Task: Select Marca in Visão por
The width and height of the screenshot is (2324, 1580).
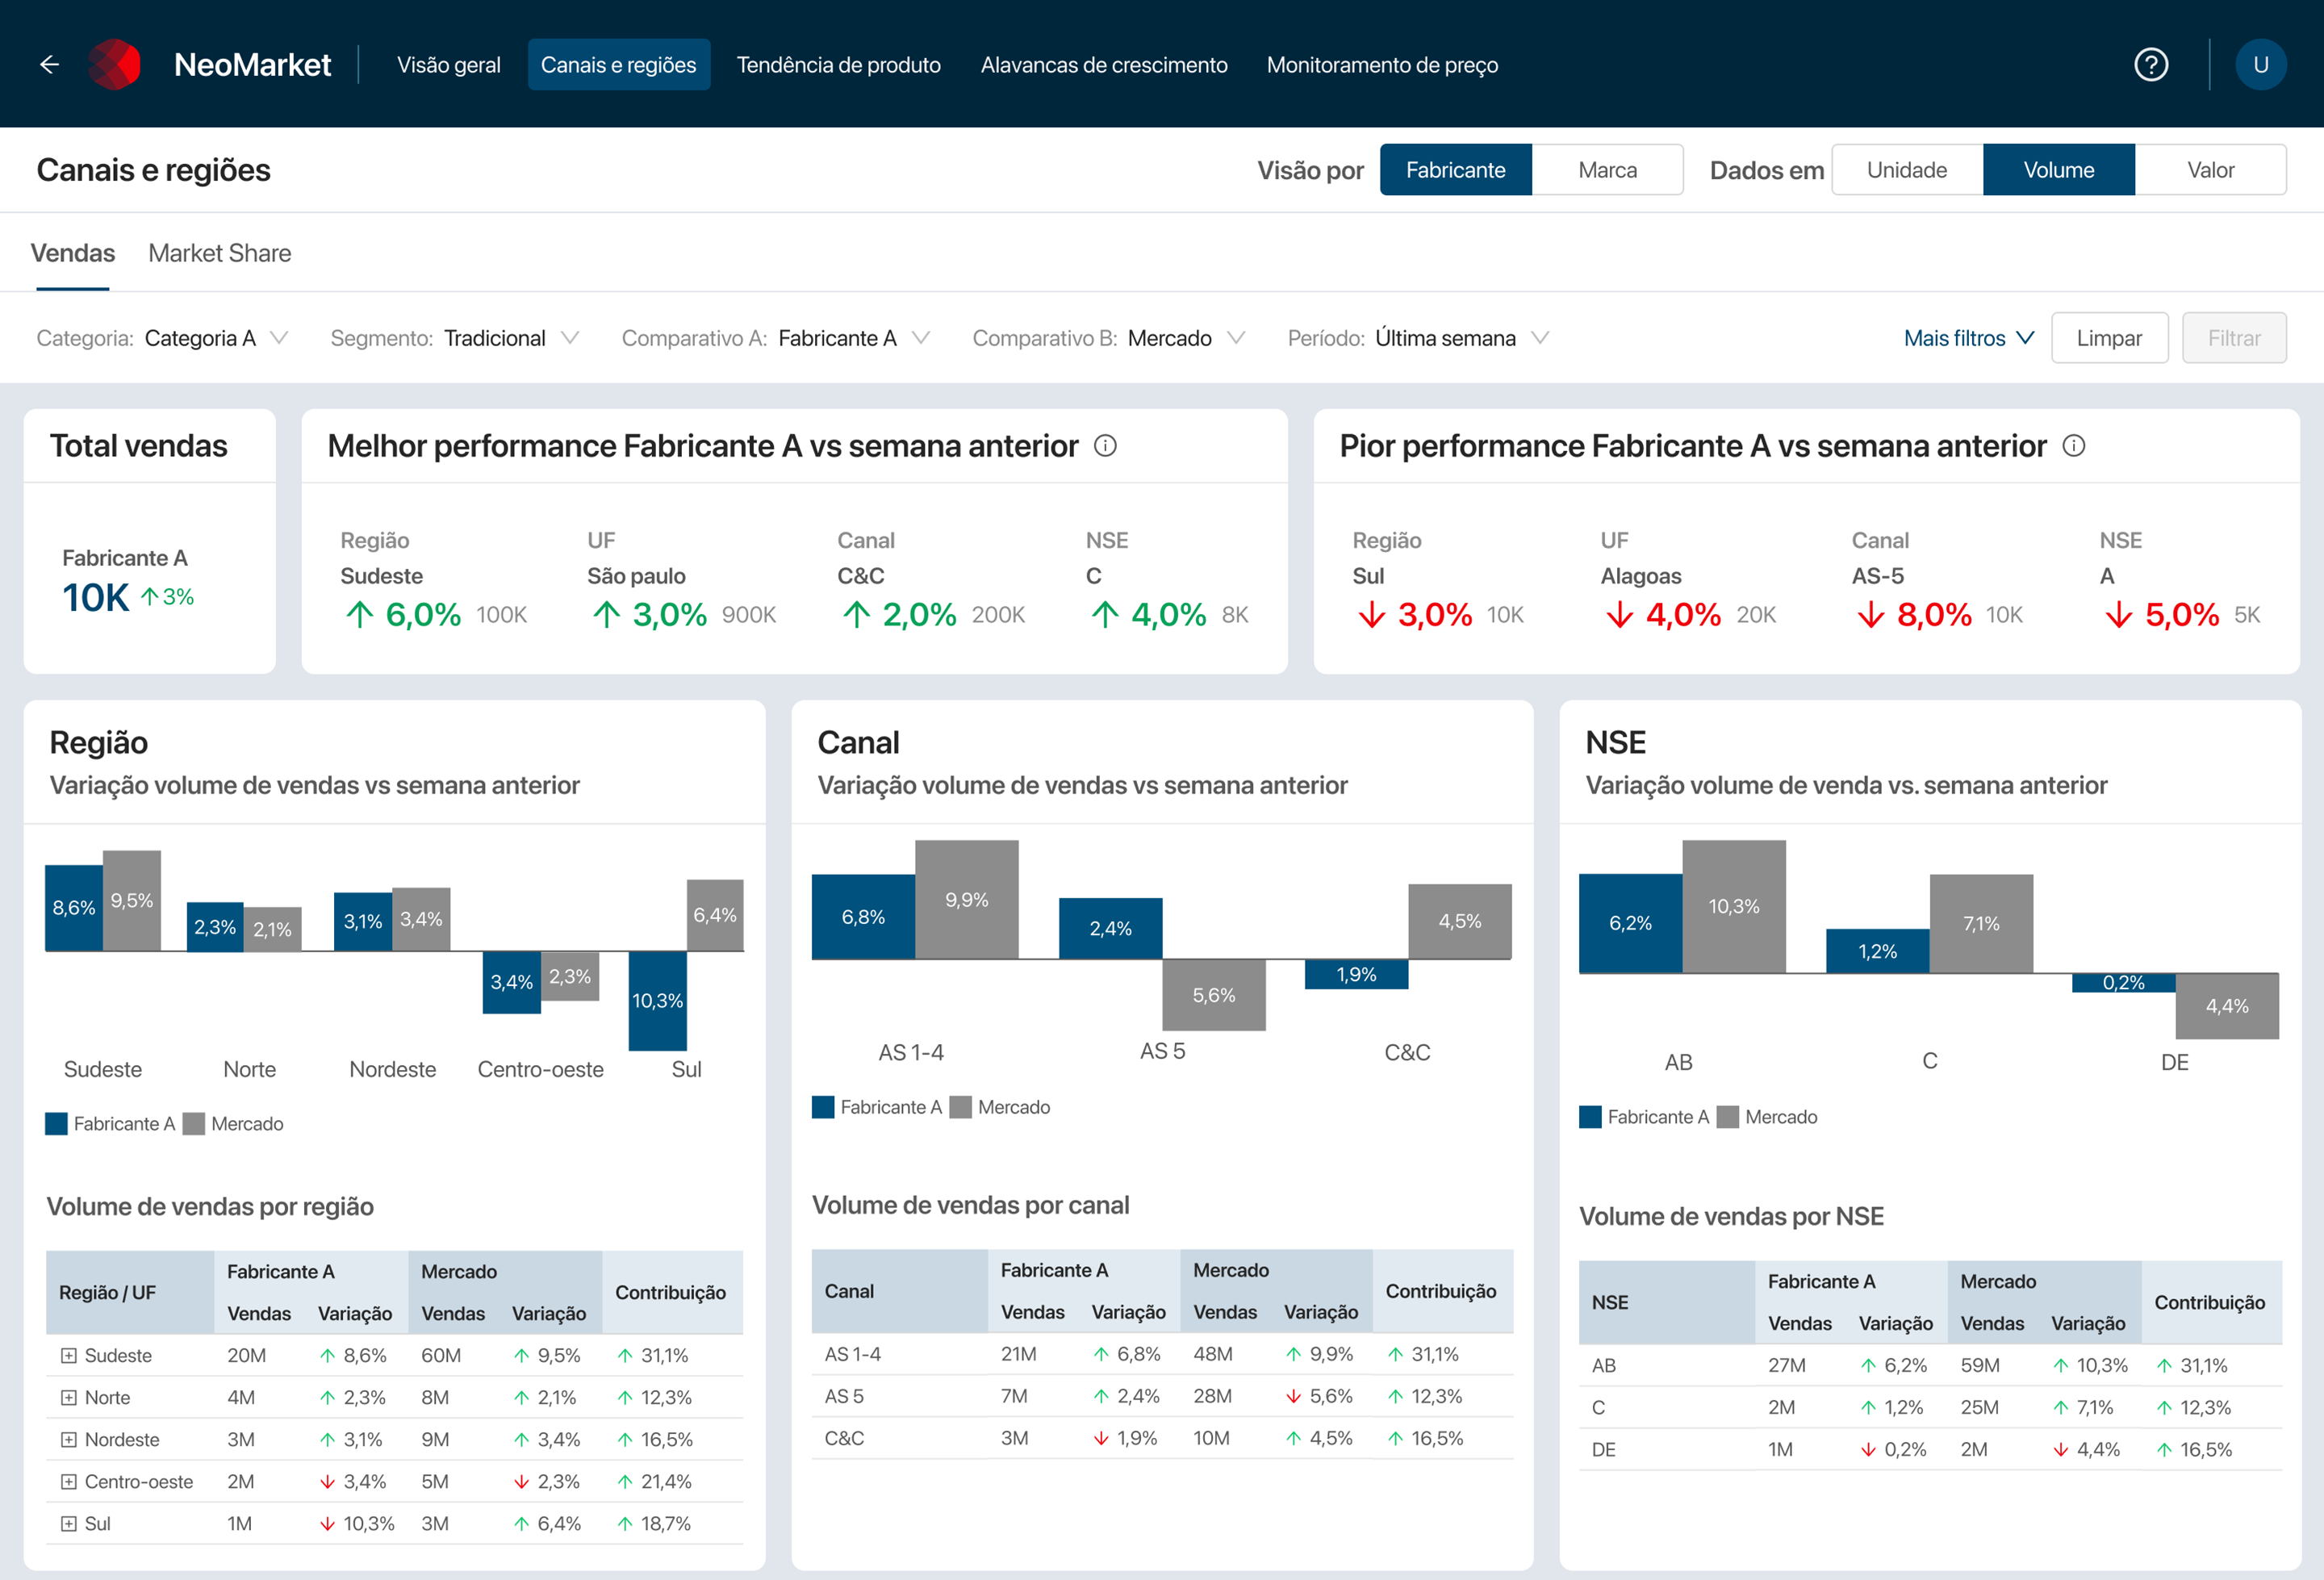Action: tap(1607, 170)
